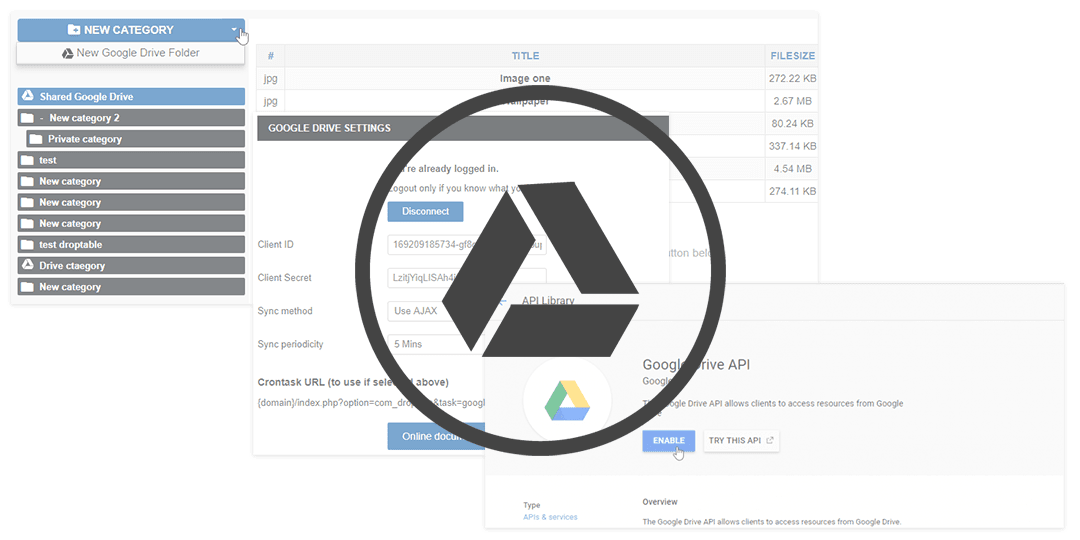The height and width of the screenshot is (540, 1080).
Task: Open the New Category dropdown arrow
Action: [x=235, y=30]
